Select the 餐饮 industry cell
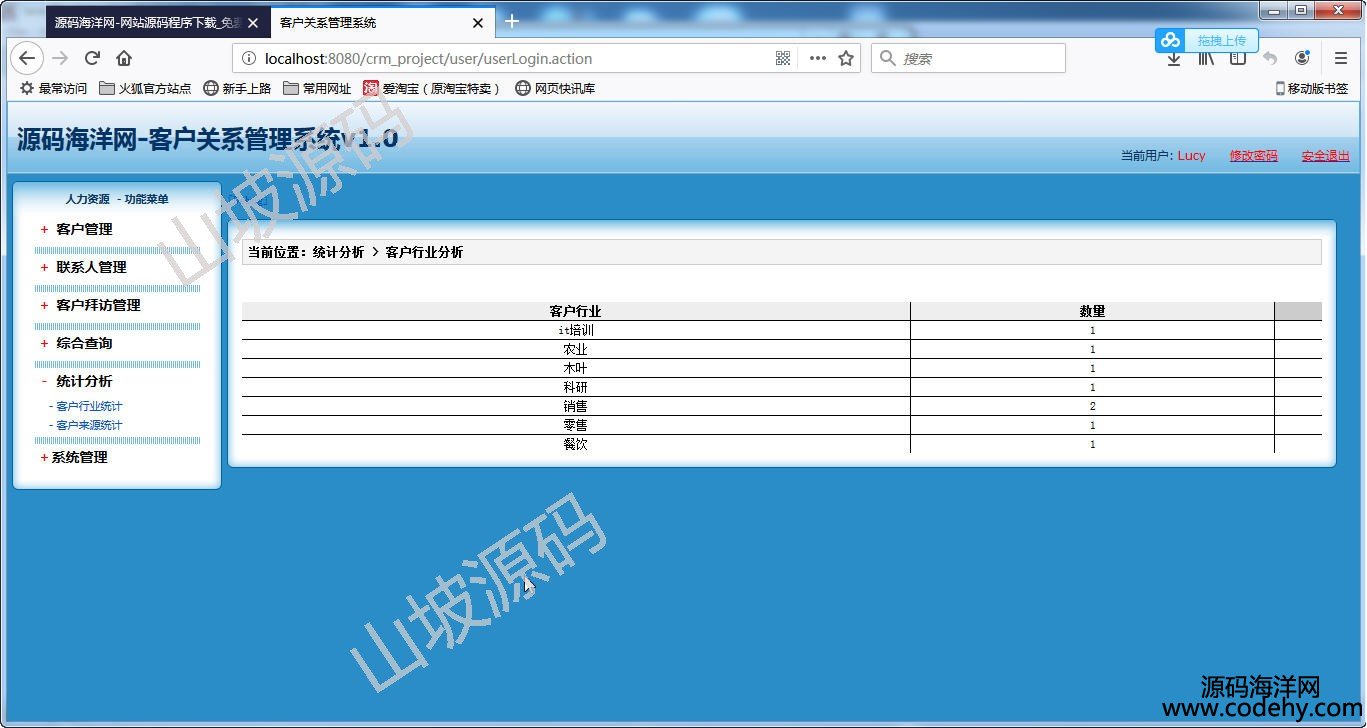The height and width of the screenshot is (728, 1367). pos(576,444)
